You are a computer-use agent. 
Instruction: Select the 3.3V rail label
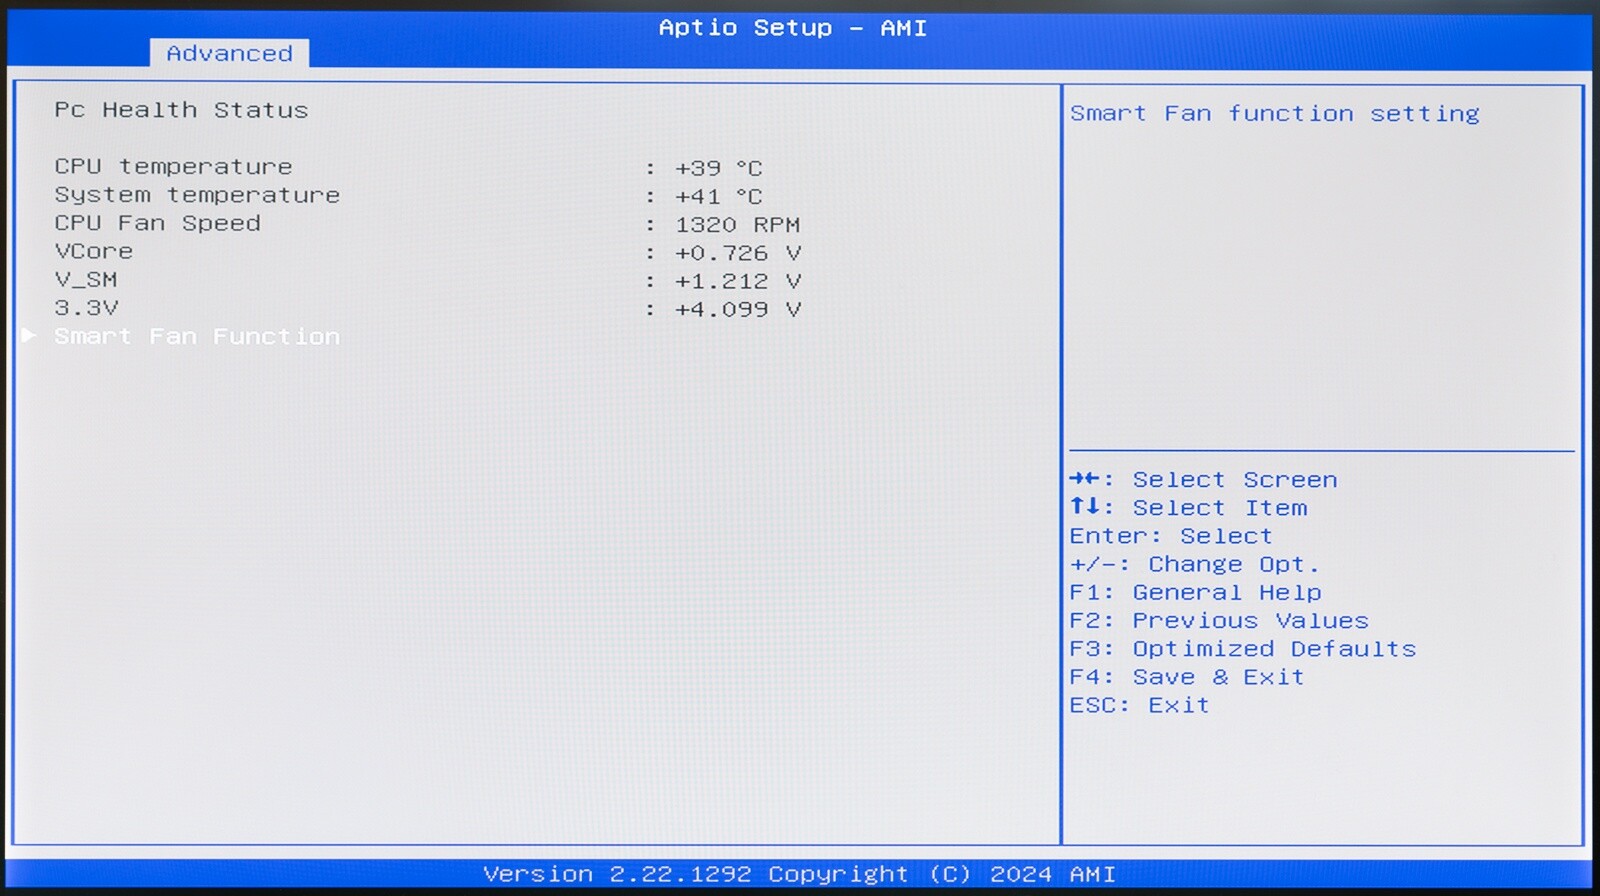coord(86,308)
